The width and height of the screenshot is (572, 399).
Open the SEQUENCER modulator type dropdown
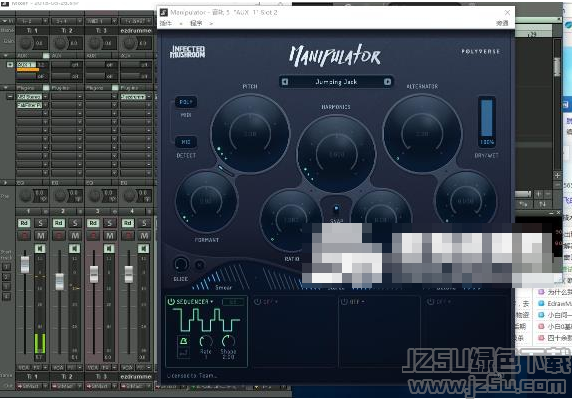point(195,302)
